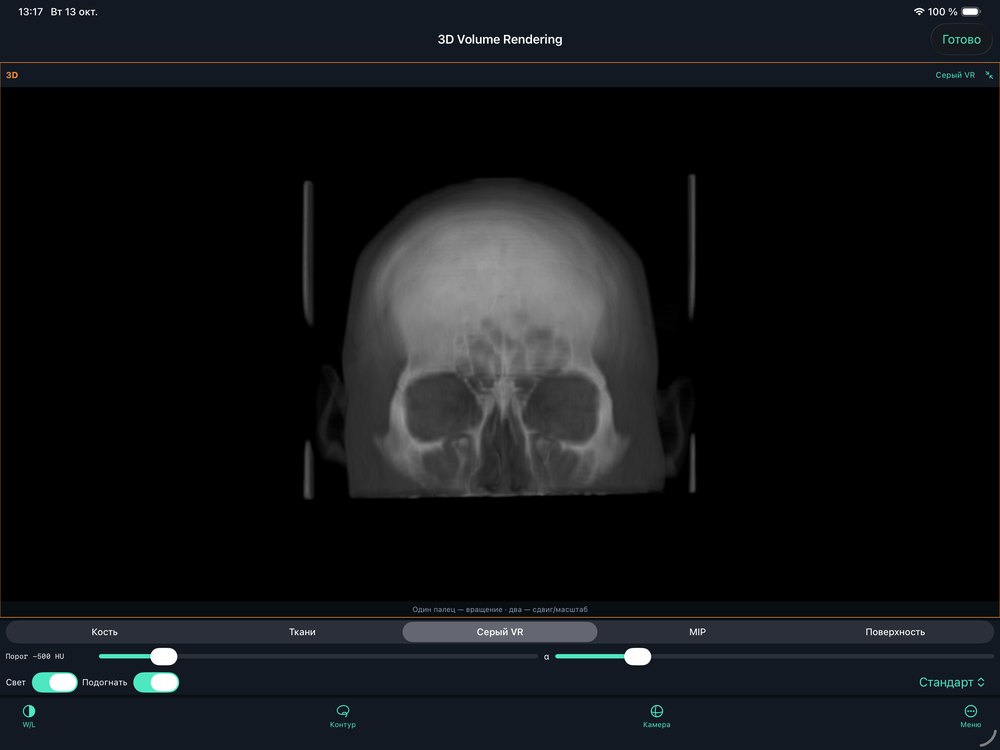Open the Камера camera options

(x=656, y=716)
